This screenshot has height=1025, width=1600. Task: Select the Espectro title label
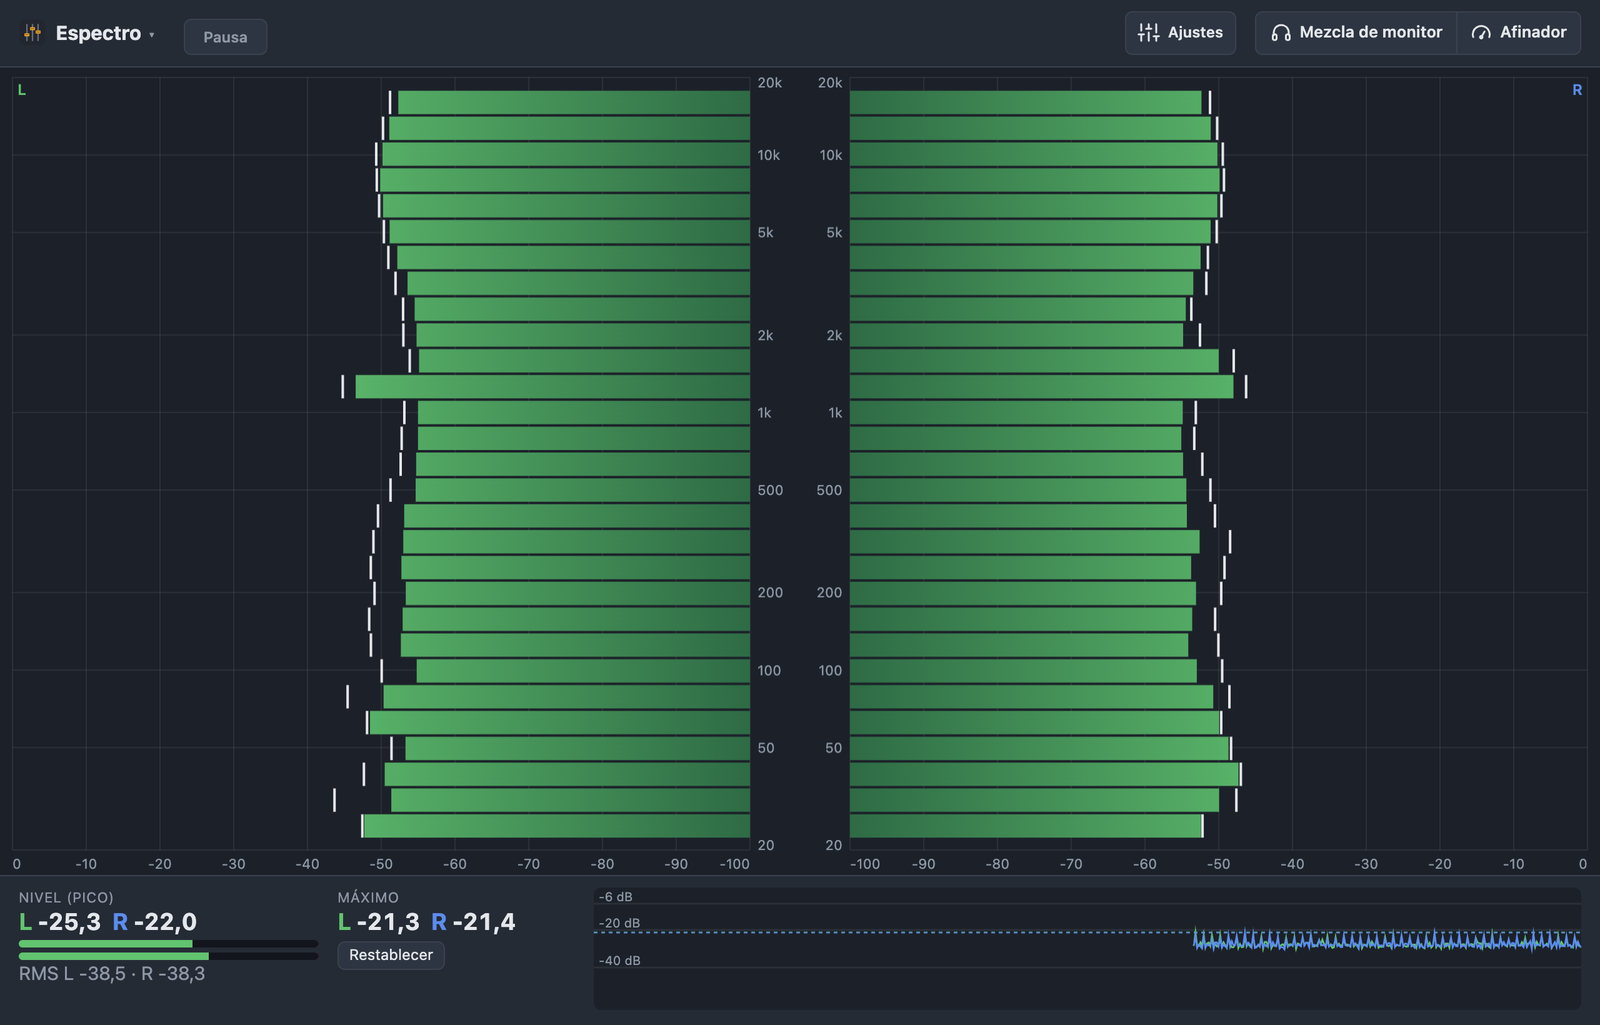click(98, 33)
